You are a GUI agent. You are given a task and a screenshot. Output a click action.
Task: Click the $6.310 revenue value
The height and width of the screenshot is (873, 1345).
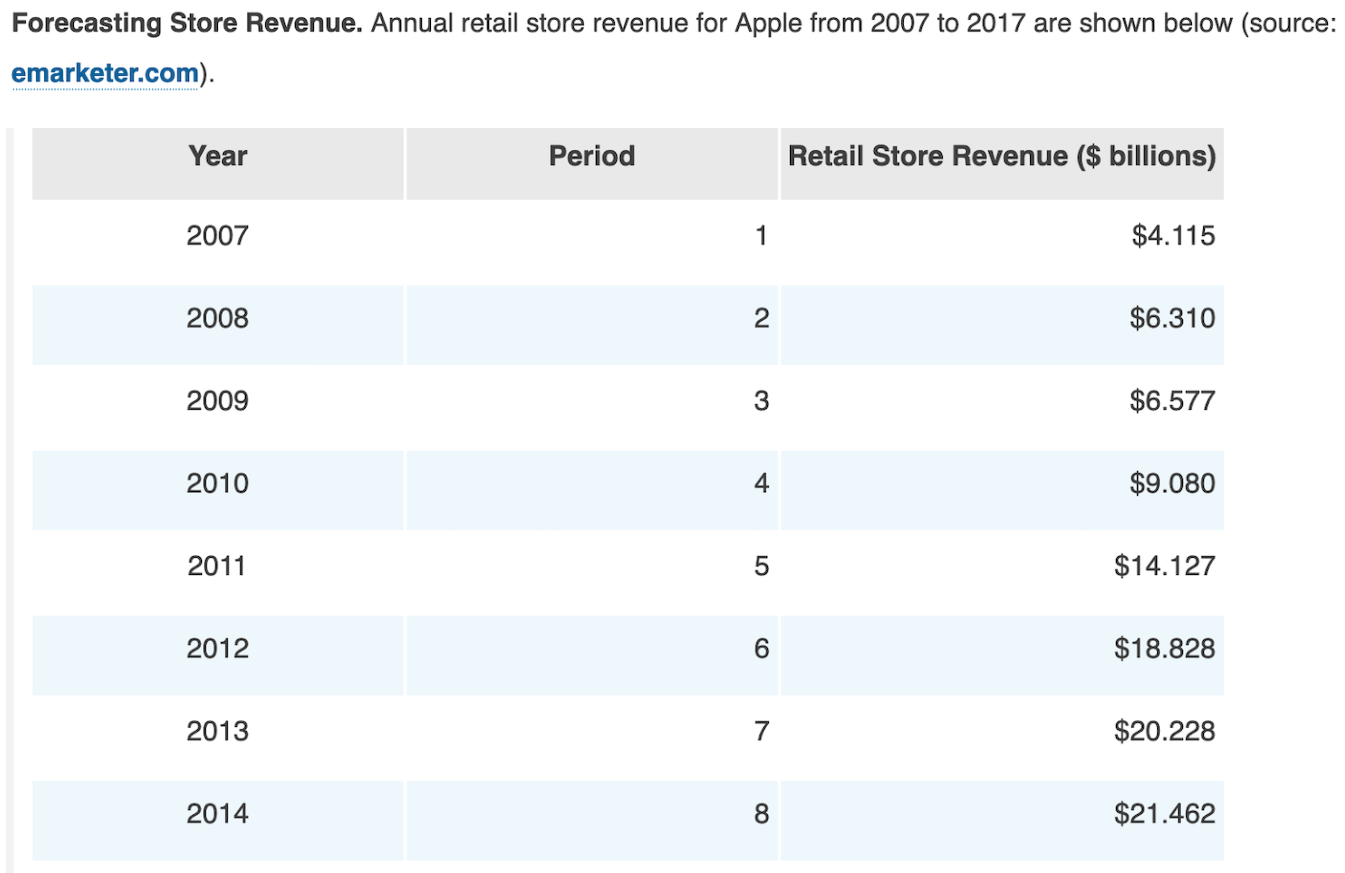pyautogui.click(x=1173, y=318)
